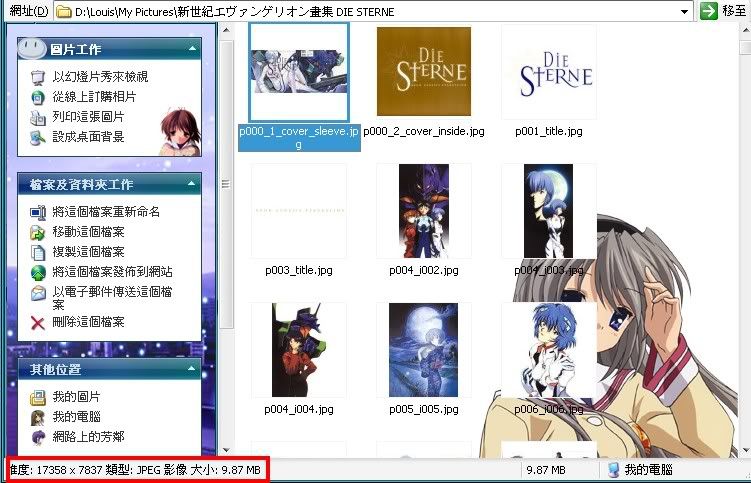Click 刪除這個檔案 link
This screenshot has height=483, width=751.
pyautogui.click(x=88, y=322)
